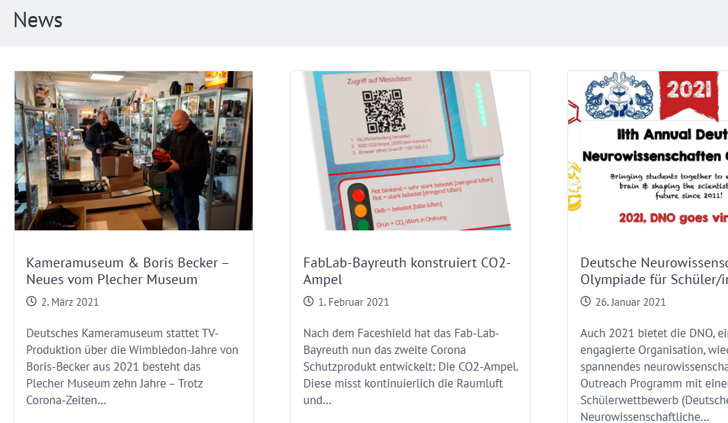Click the excerpt starting Auch 2021 bietet die DNO
Viewport: 728px width, 423px height.
tap(654, 375)
